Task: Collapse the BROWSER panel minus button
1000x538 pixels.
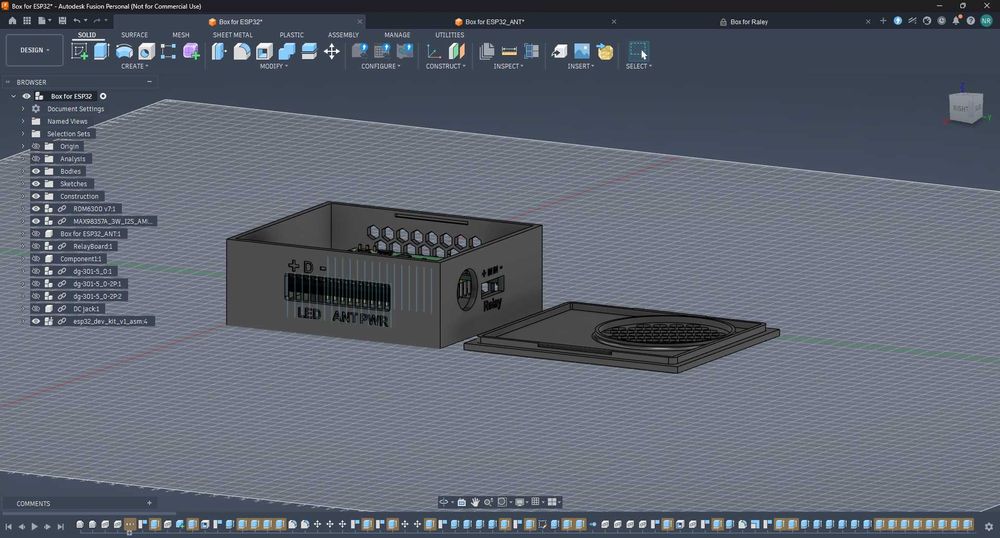Action: tap(149, 82)
